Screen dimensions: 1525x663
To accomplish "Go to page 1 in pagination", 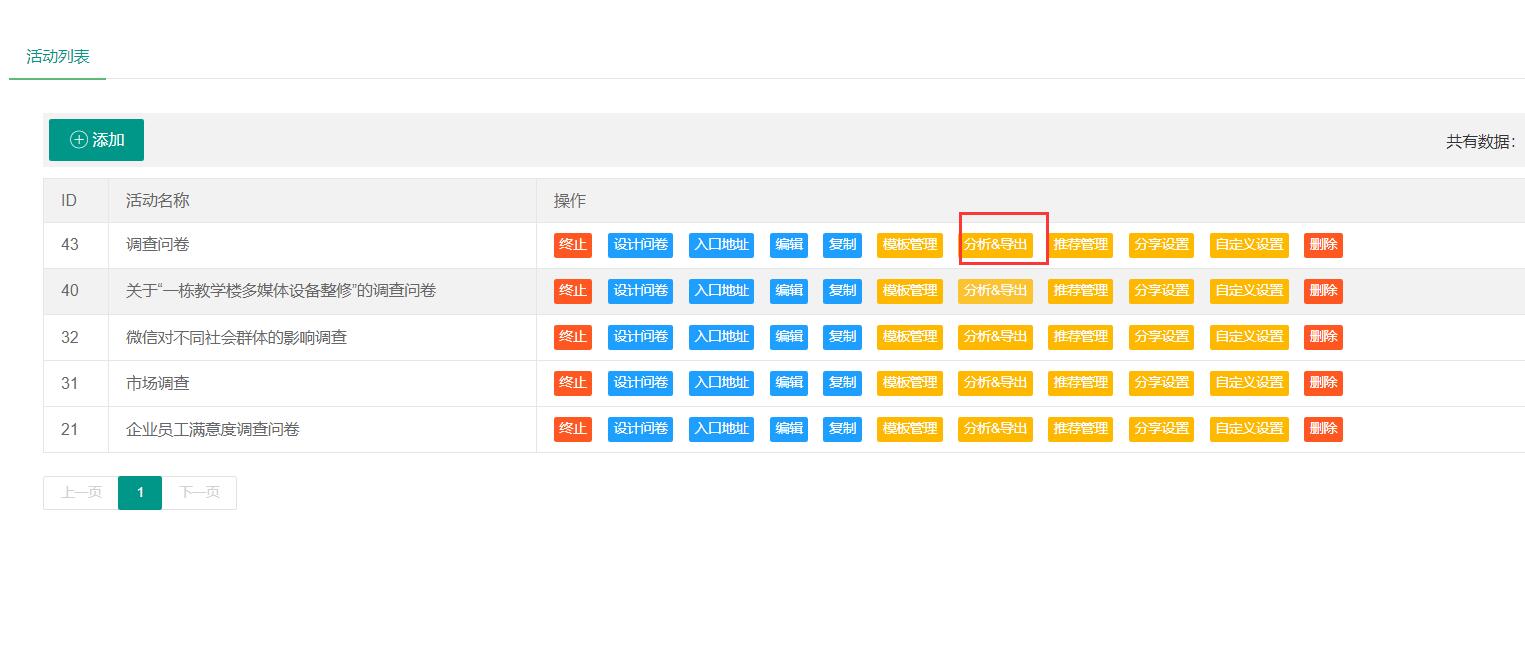I will click(140, 493).
